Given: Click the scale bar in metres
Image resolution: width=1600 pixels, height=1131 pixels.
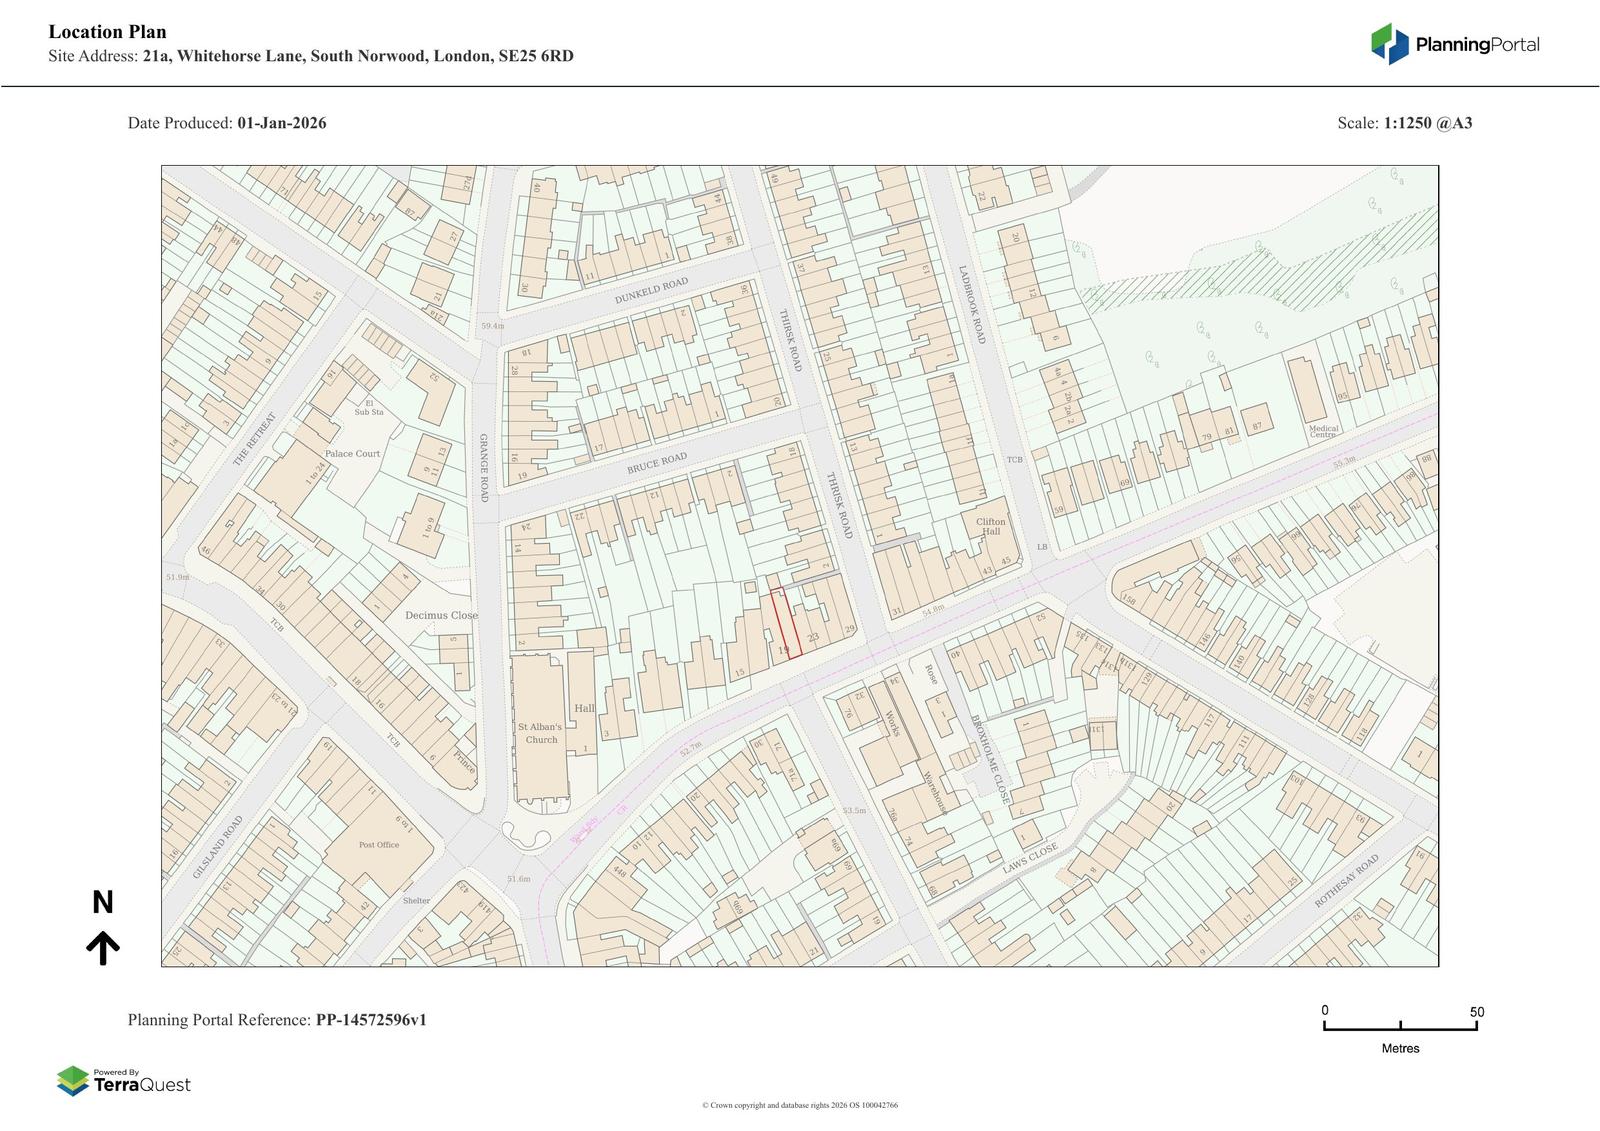Looking at the screenshot, I should (x=1400, y=1027).
